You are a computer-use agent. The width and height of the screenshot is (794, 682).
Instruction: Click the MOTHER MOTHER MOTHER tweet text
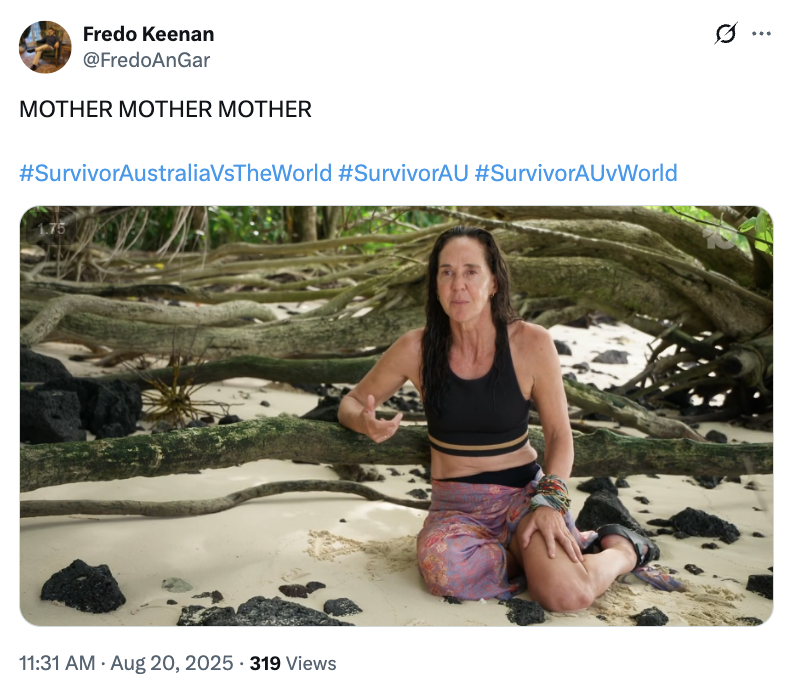[x=166, y=109]
